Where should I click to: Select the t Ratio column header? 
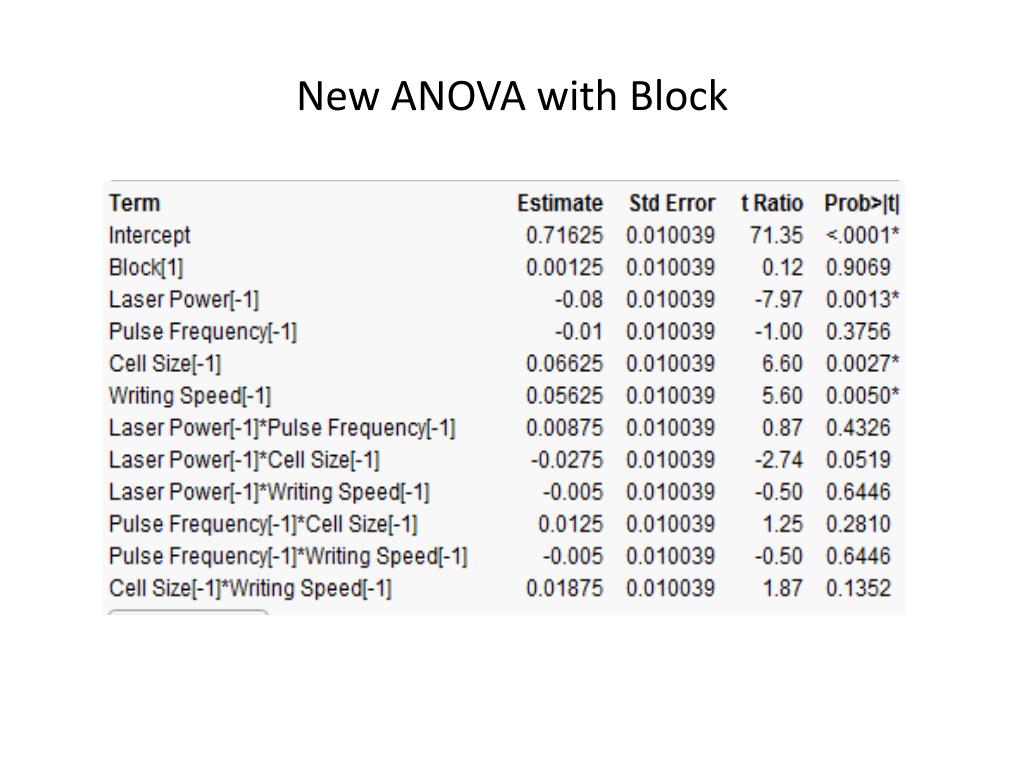pyautogui.click(x=771, y=203)
